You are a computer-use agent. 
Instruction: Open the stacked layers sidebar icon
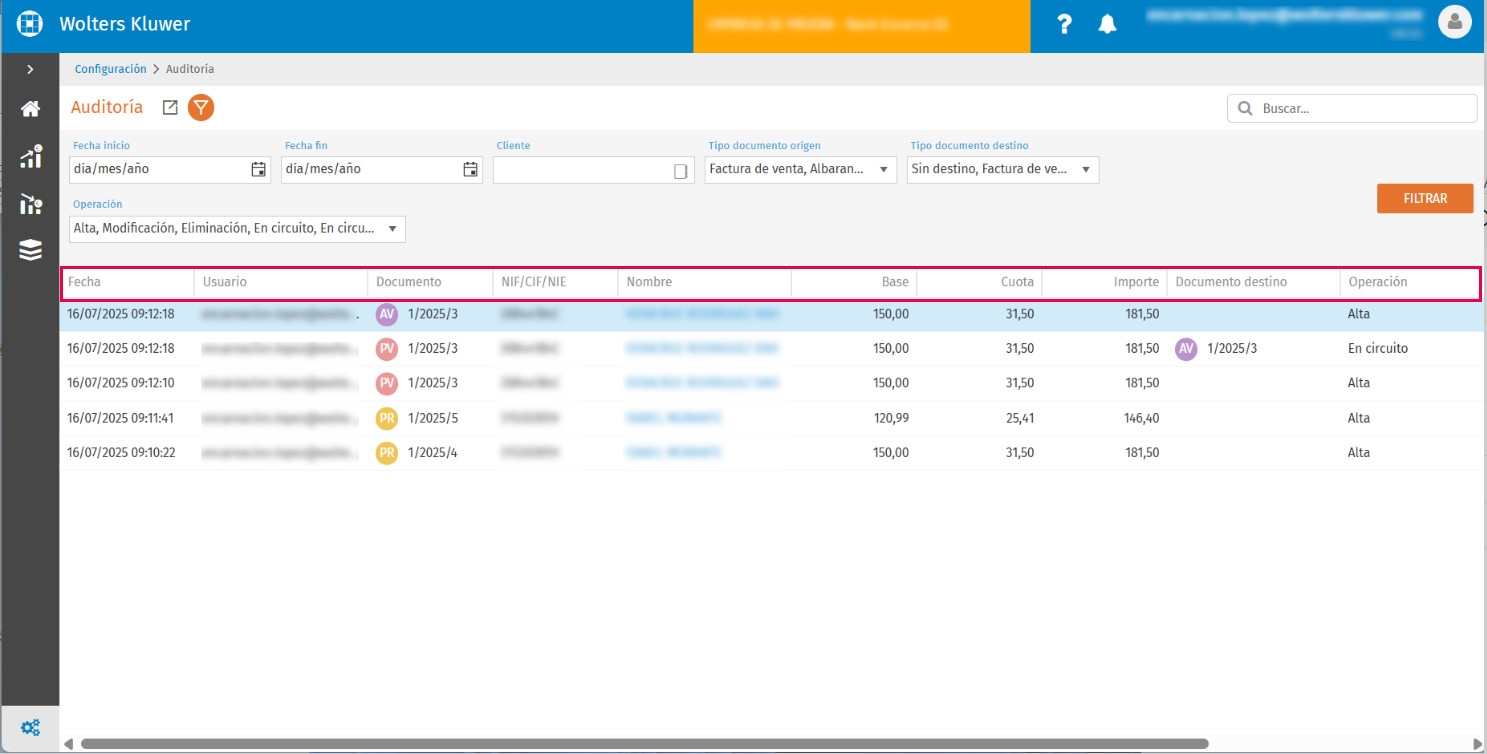point(30,250)
